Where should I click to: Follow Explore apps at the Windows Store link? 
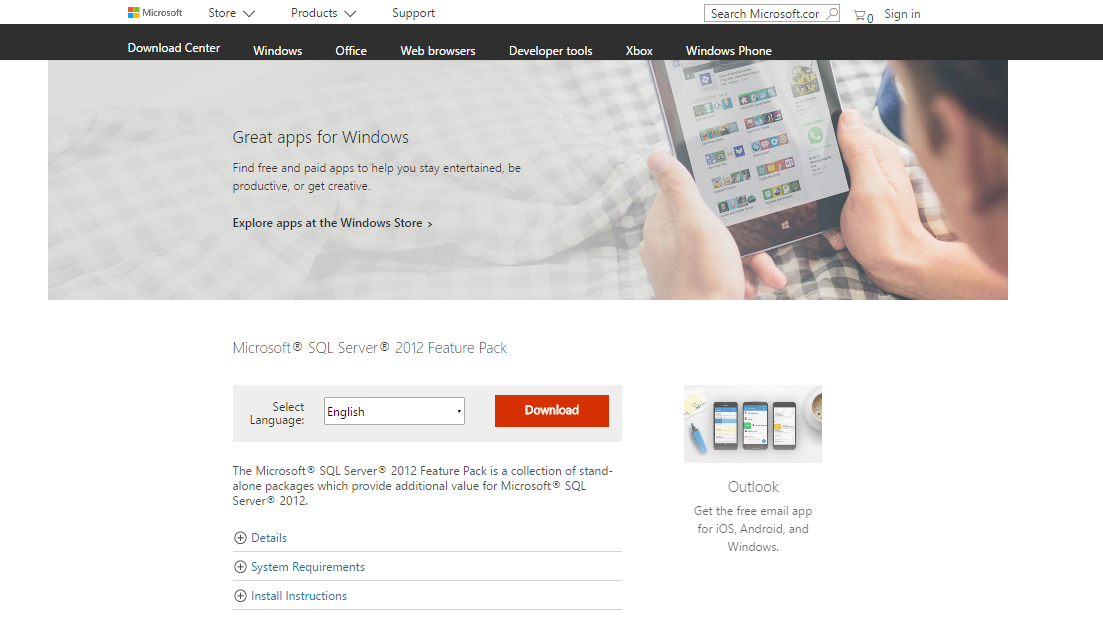coord(332,223)
